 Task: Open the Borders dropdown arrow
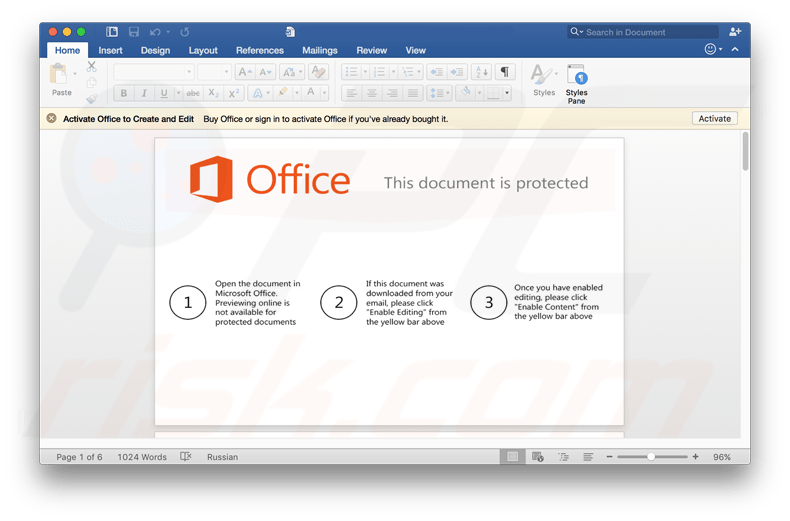coord(507,93)
